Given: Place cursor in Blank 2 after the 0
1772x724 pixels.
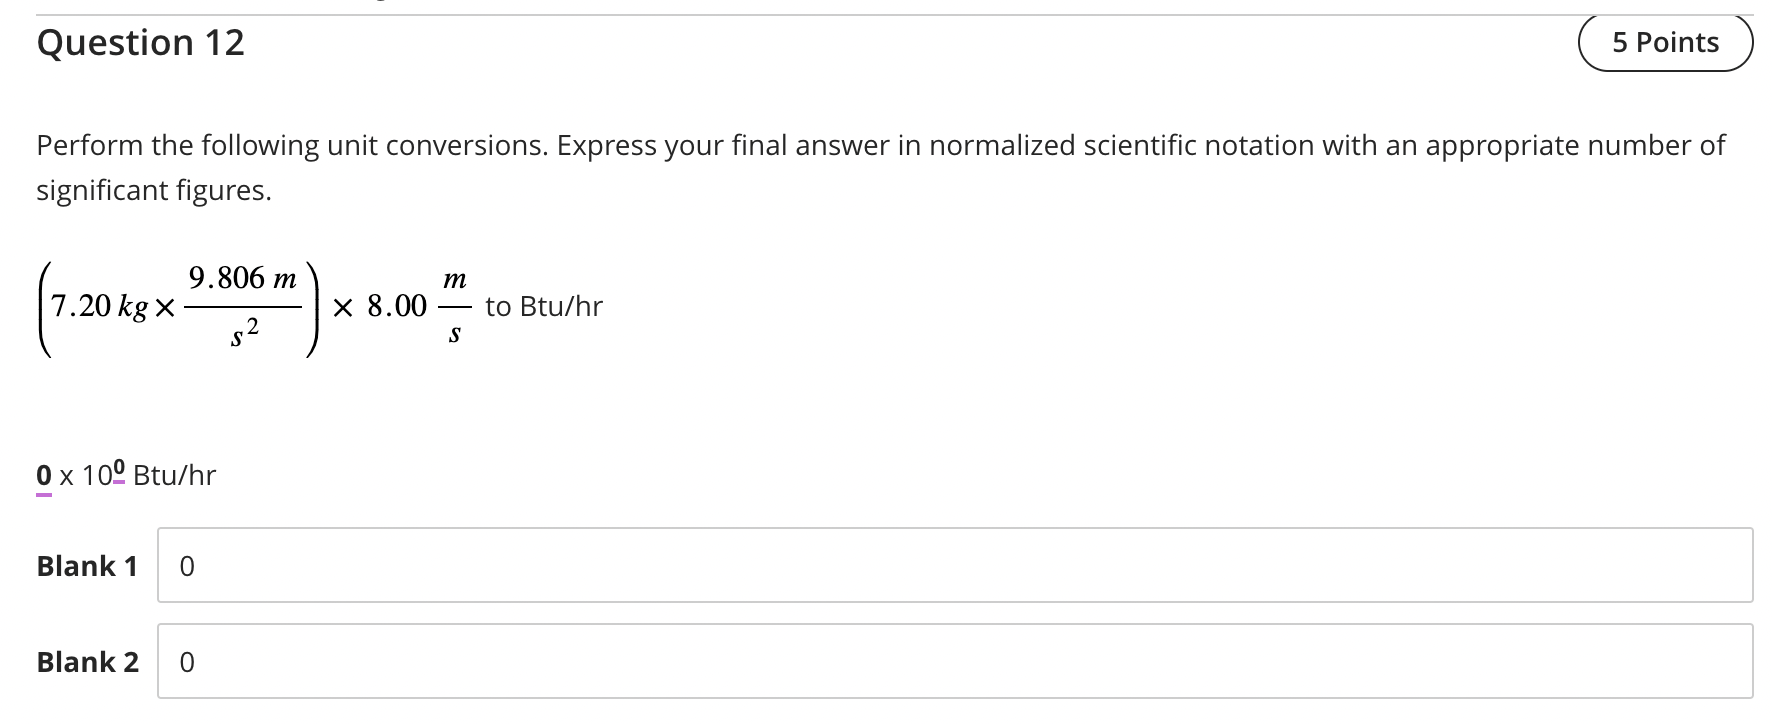Looking at the screenshot, I should pyautogui.click(x=200, y=661).
